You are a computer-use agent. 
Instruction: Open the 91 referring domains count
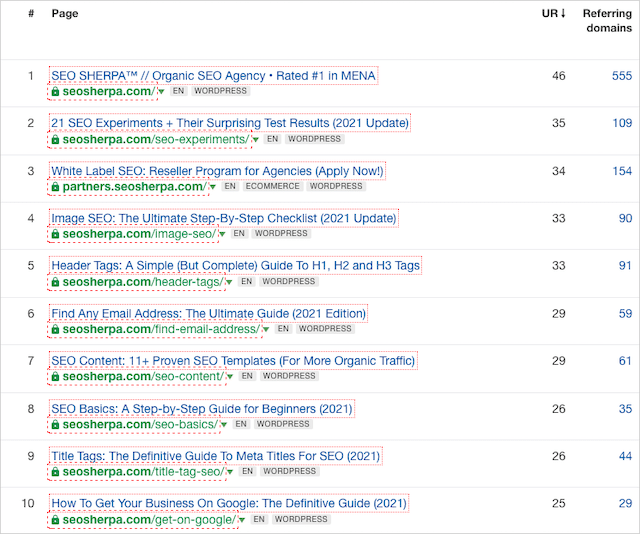click(626, 266)
